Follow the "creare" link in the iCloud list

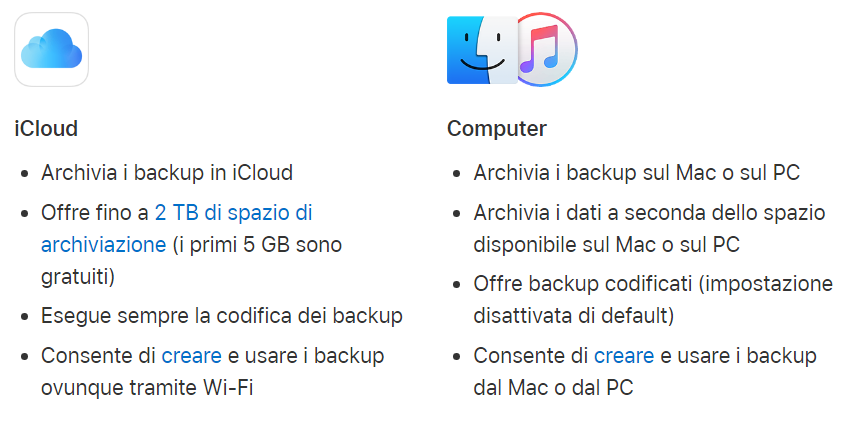click(x=190, y=356)
